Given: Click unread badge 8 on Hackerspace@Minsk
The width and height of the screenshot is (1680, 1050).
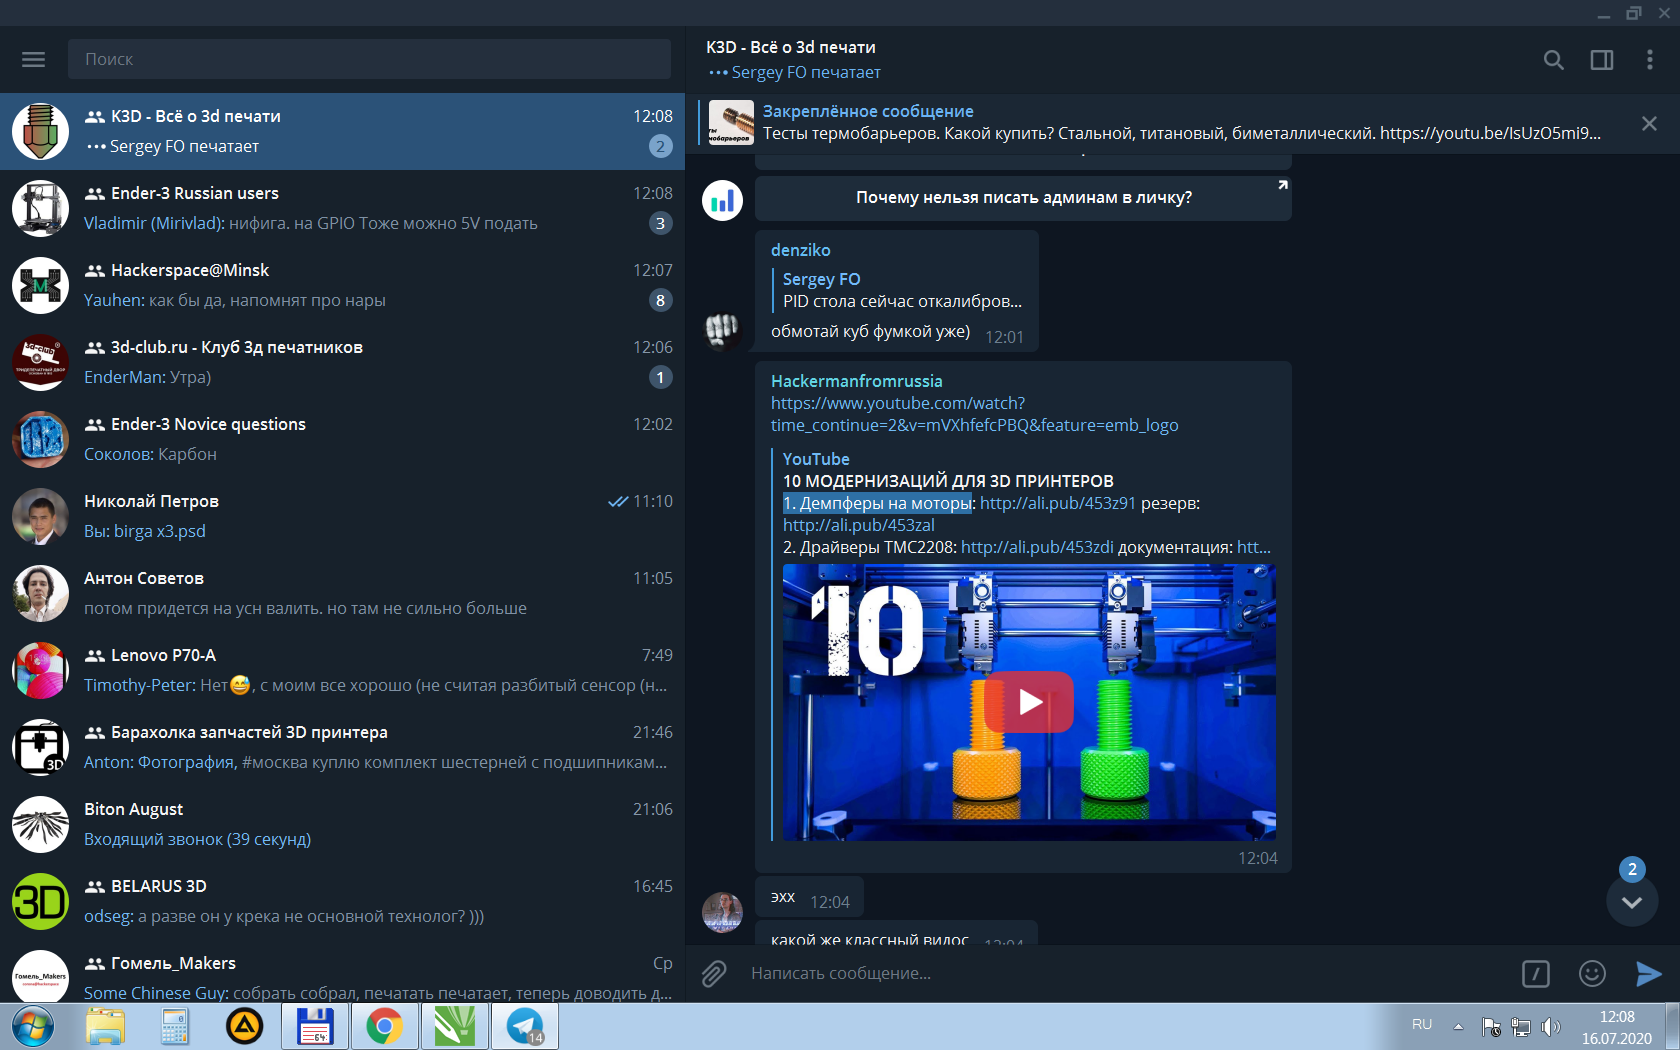Looking at the screenshot, I should tap(660, 300).
